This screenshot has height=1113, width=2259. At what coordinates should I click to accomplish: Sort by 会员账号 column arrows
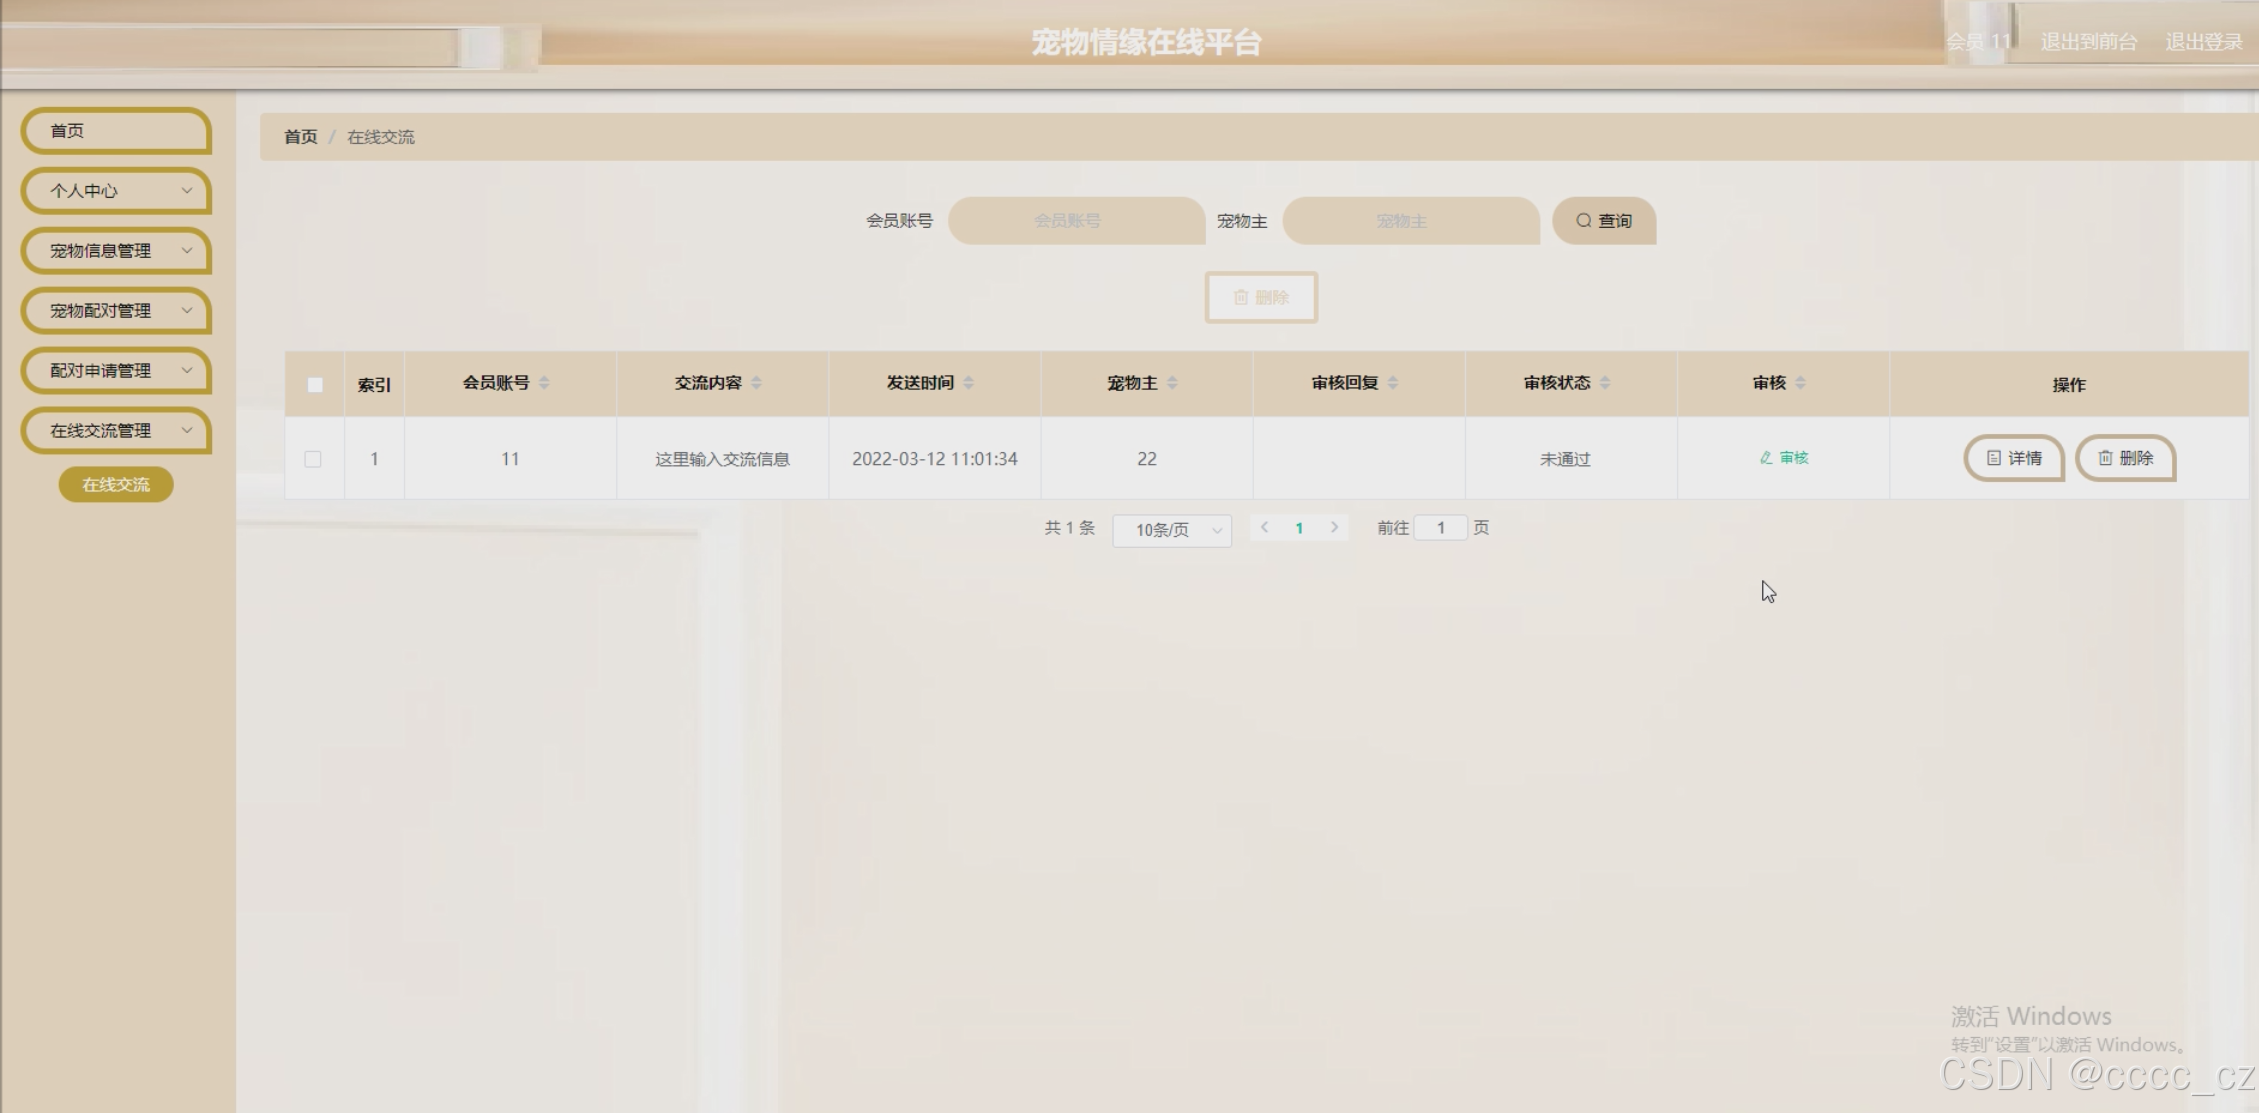point(544,383)
